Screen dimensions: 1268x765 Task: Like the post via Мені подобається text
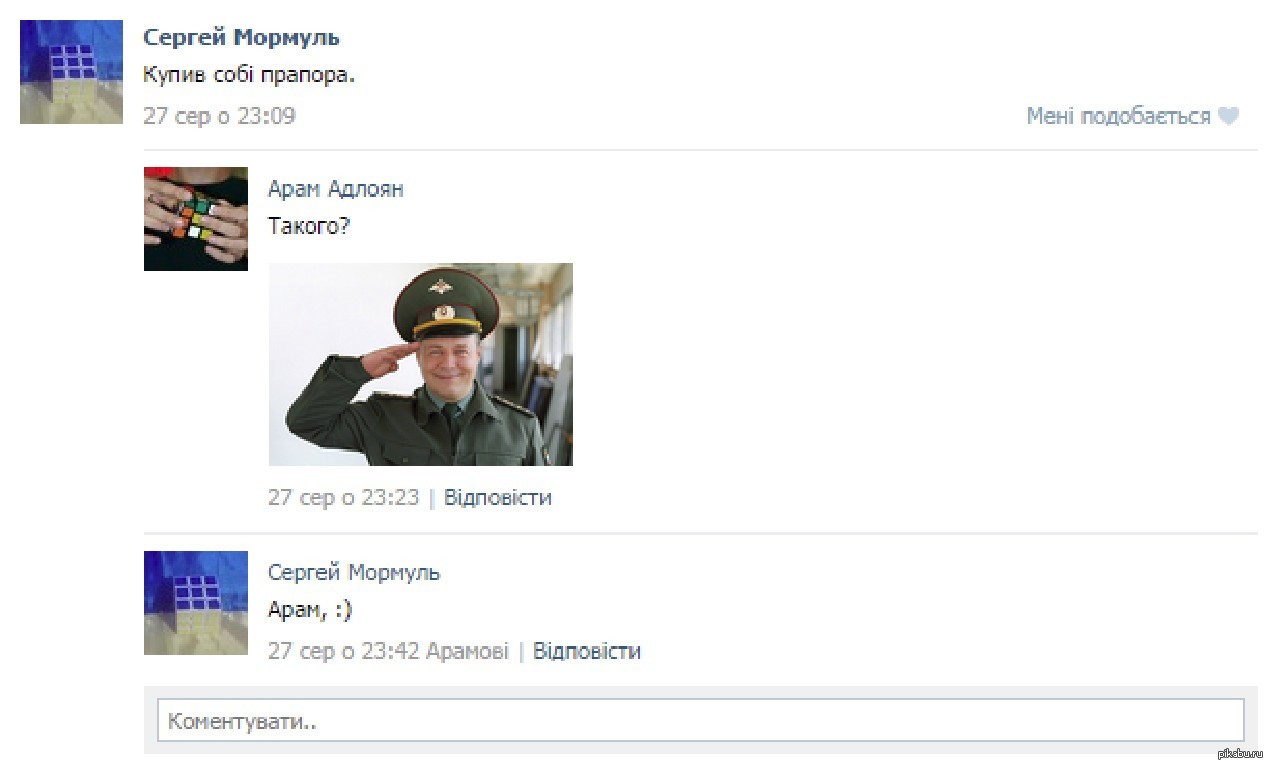[x=1118, y=116]
